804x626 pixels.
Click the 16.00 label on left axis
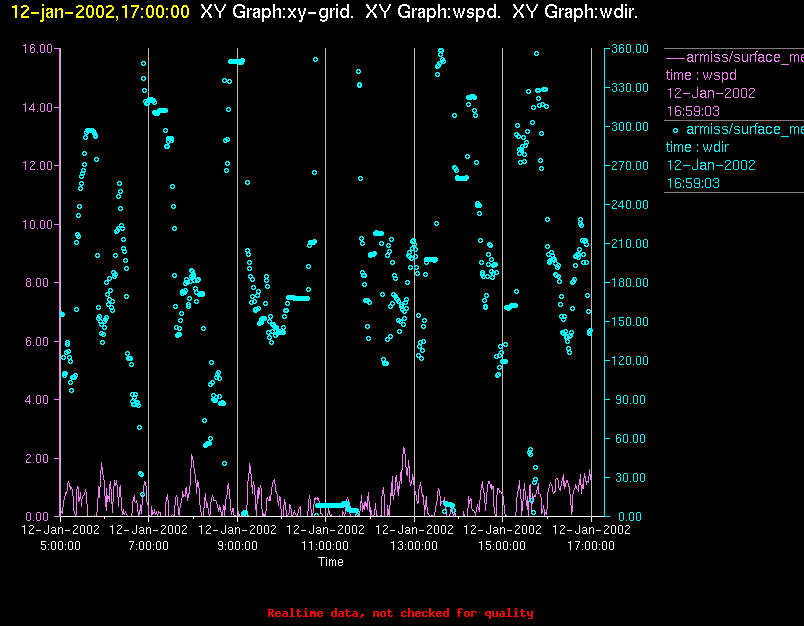[x=38, y=48]
